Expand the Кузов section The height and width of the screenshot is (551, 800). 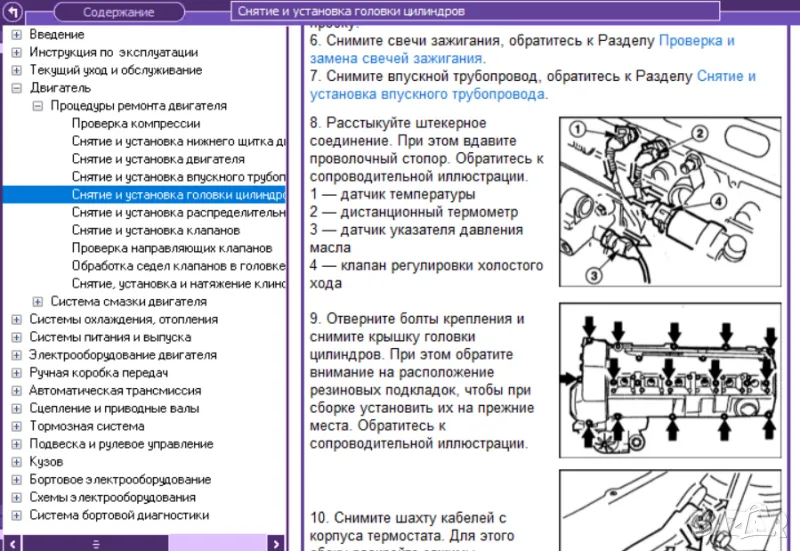click(17, 462)
